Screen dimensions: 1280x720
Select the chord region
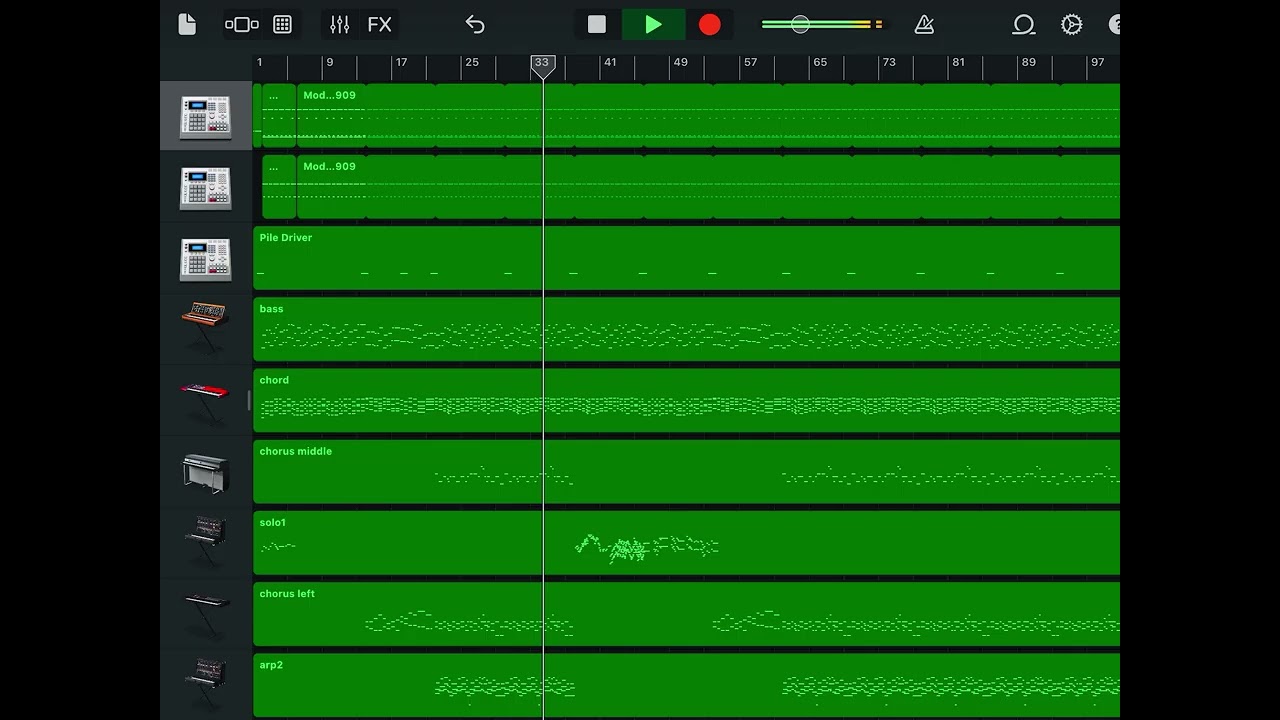point(686,400)
